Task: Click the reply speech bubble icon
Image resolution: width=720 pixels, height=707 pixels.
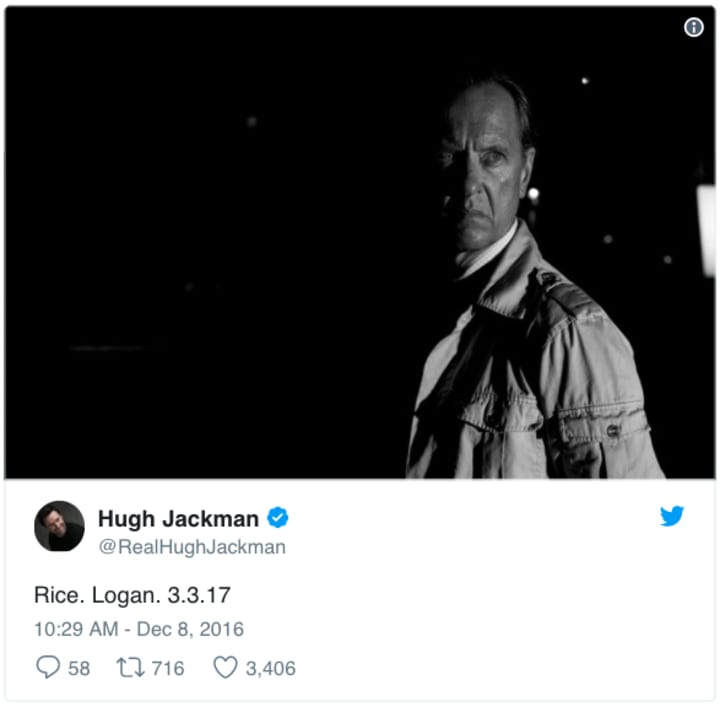Action: 48,667
